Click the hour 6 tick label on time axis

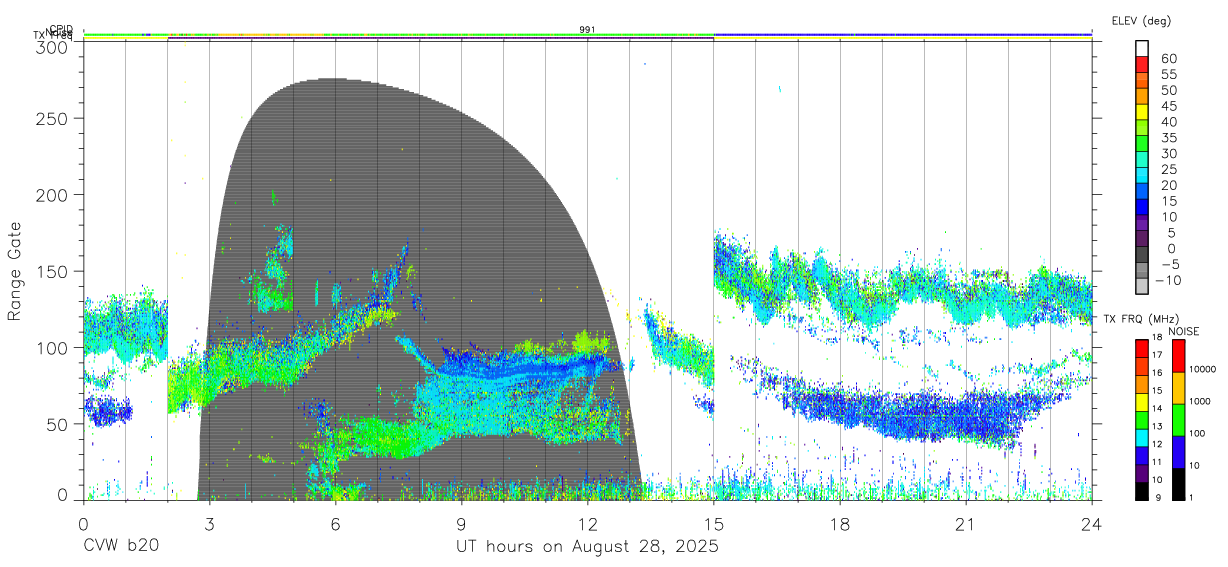pos(335,525)
